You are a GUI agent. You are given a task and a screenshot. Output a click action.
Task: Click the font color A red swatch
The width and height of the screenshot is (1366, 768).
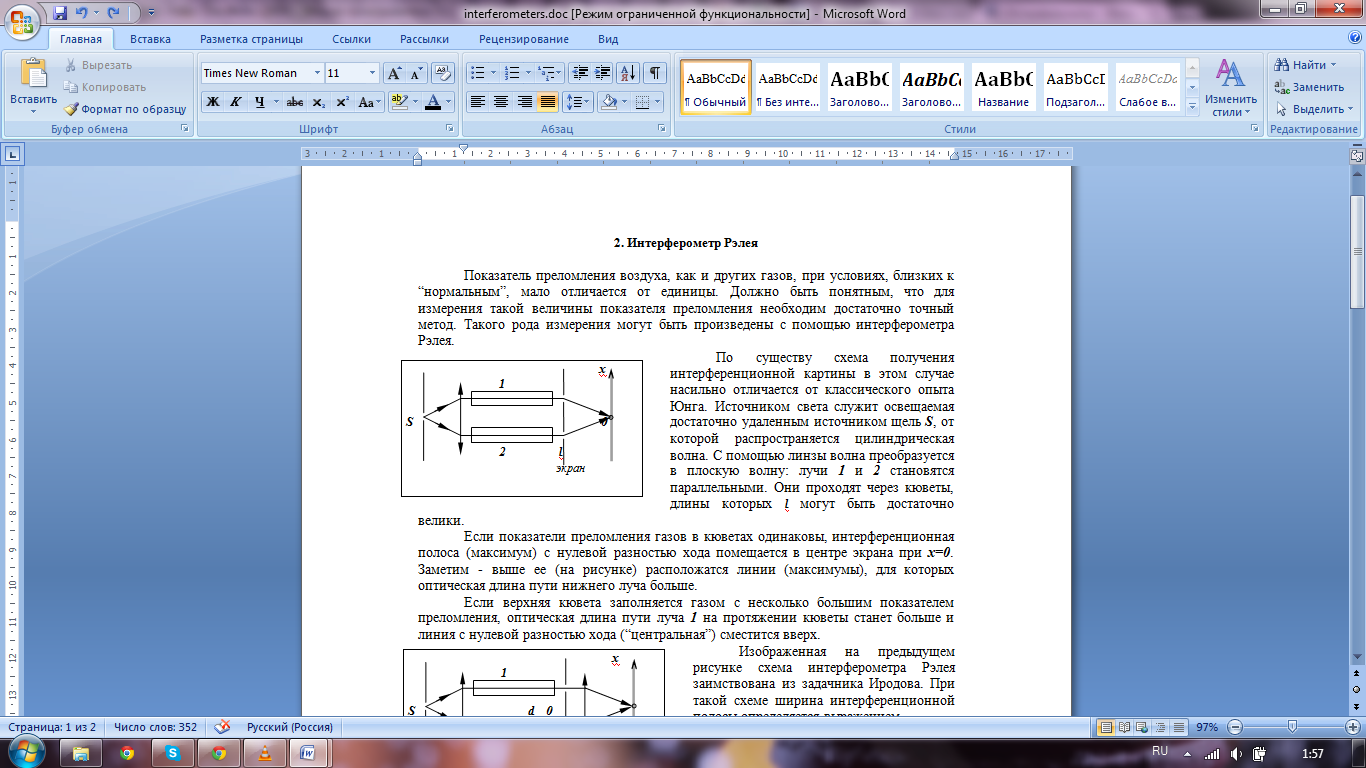432,102
